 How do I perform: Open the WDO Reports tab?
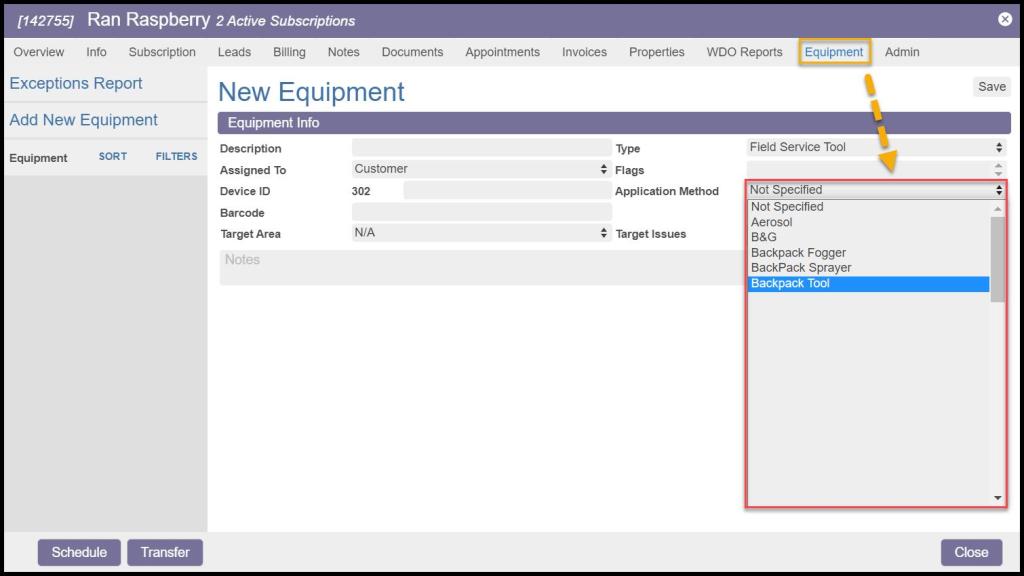point(744,52)
